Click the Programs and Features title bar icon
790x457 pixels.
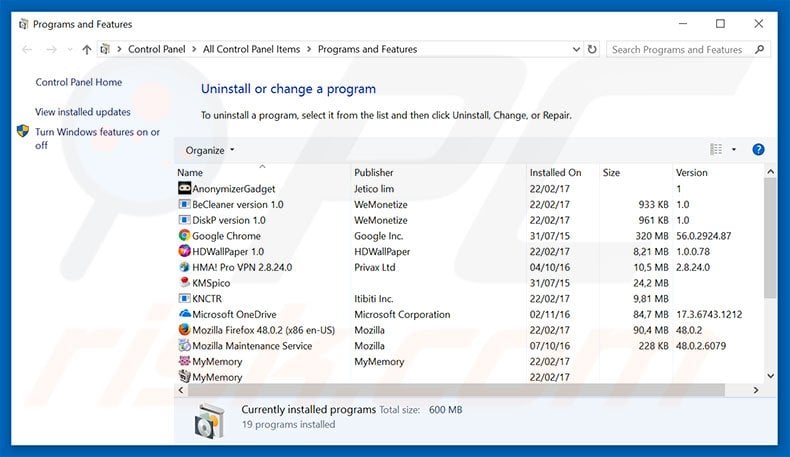click(x=23, y=24)
